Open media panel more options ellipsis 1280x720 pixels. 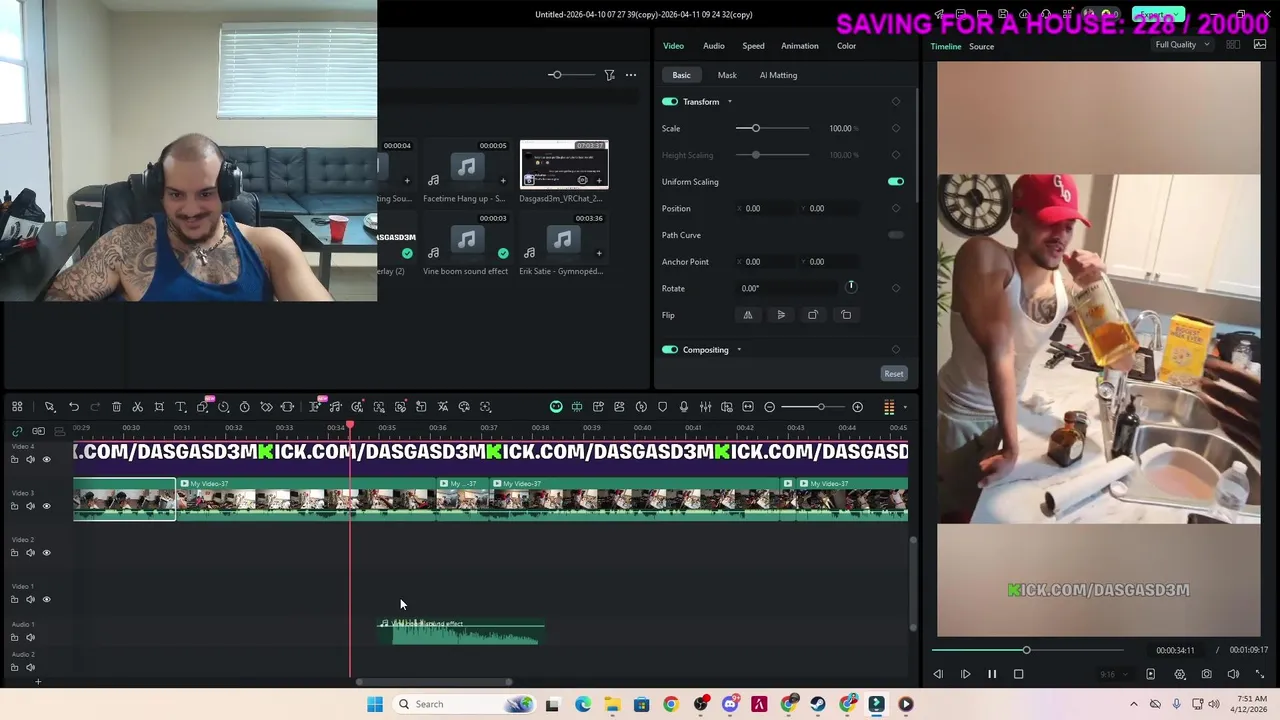(x=631, y=75)
